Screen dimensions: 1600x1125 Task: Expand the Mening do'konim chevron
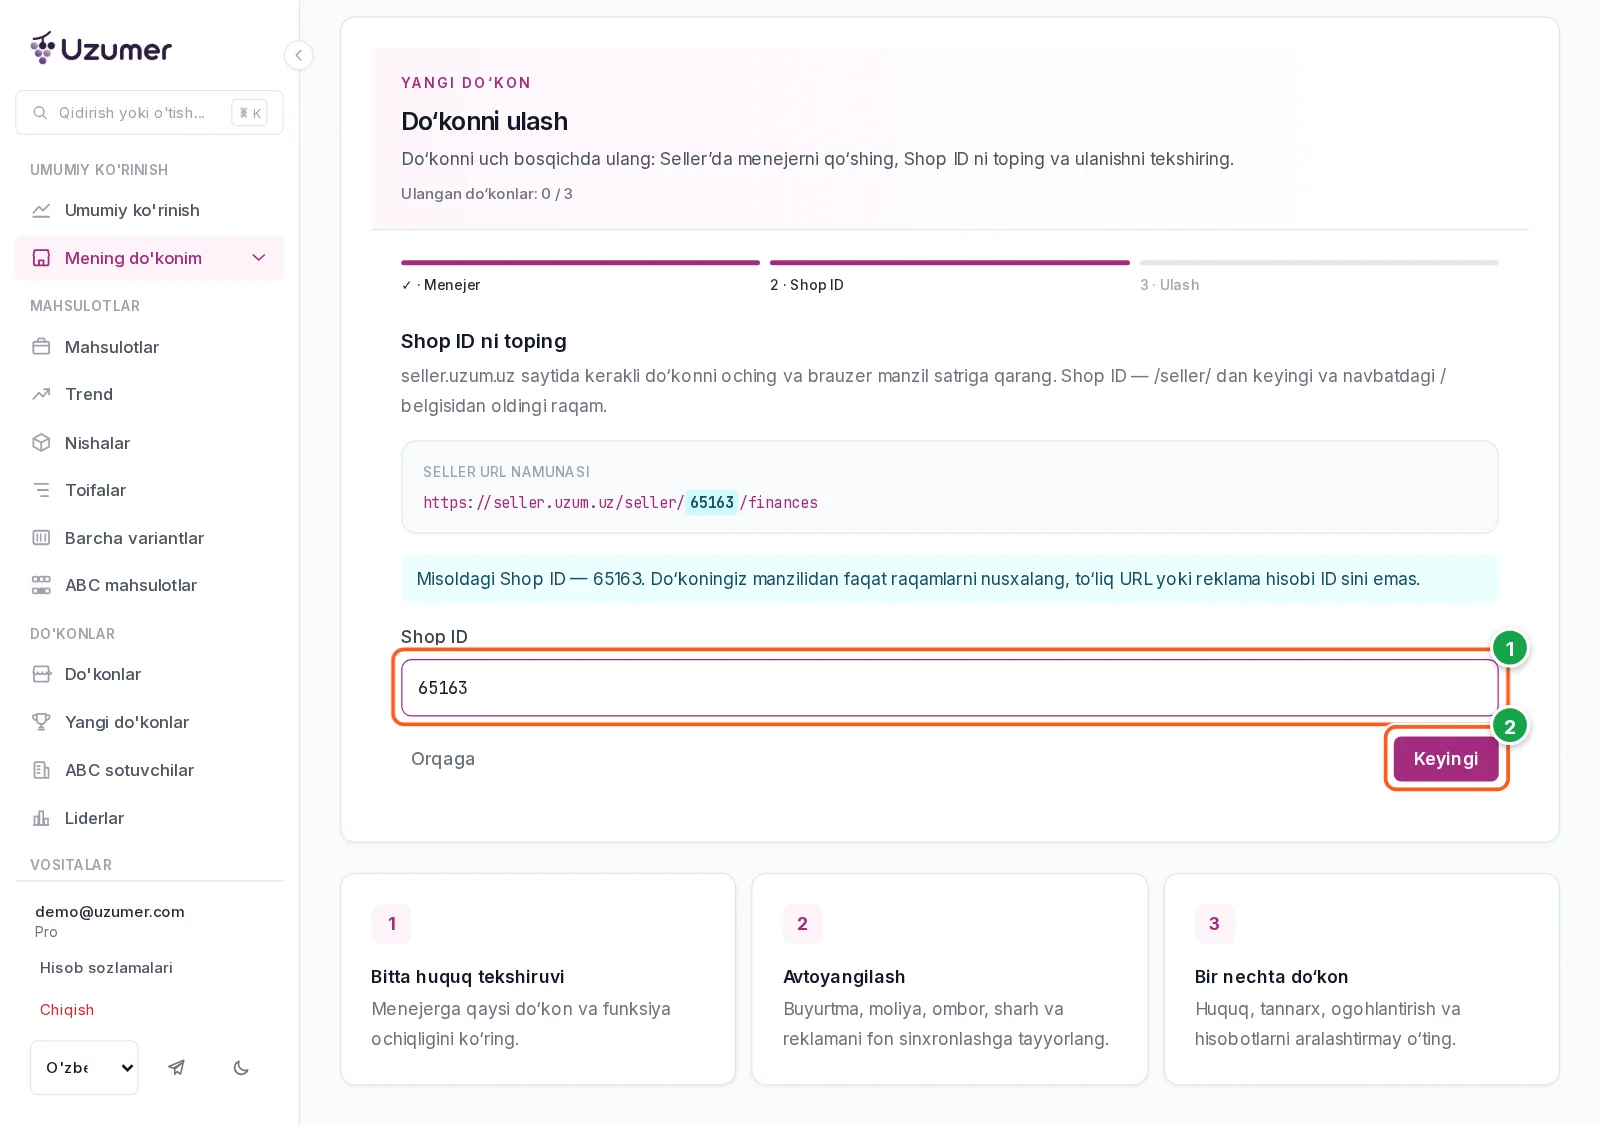(259, 258)
